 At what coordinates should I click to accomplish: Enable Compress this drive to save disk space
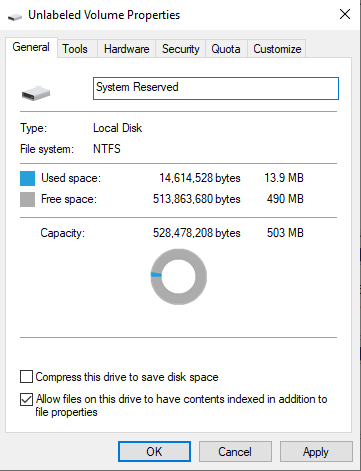[26, 376]
